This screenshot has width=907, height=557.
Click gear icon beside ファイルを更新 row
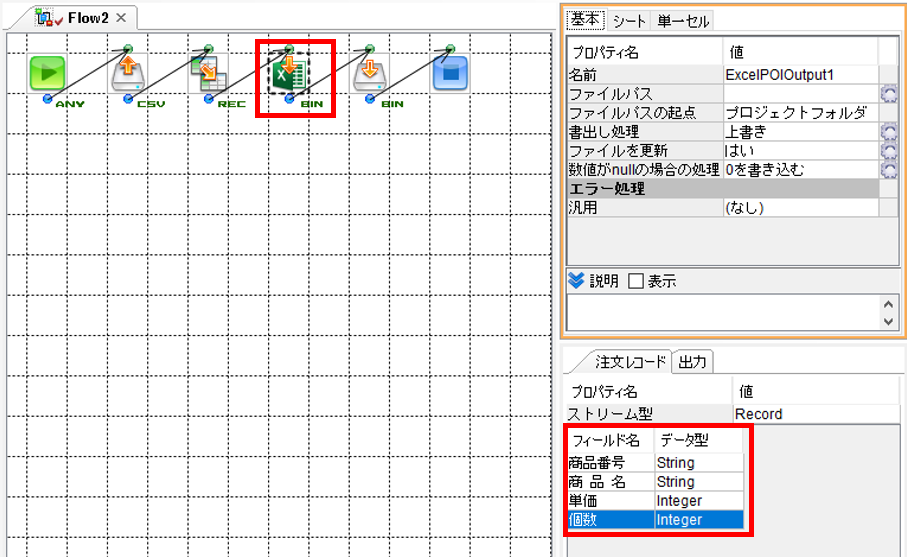tap(888, 151)
